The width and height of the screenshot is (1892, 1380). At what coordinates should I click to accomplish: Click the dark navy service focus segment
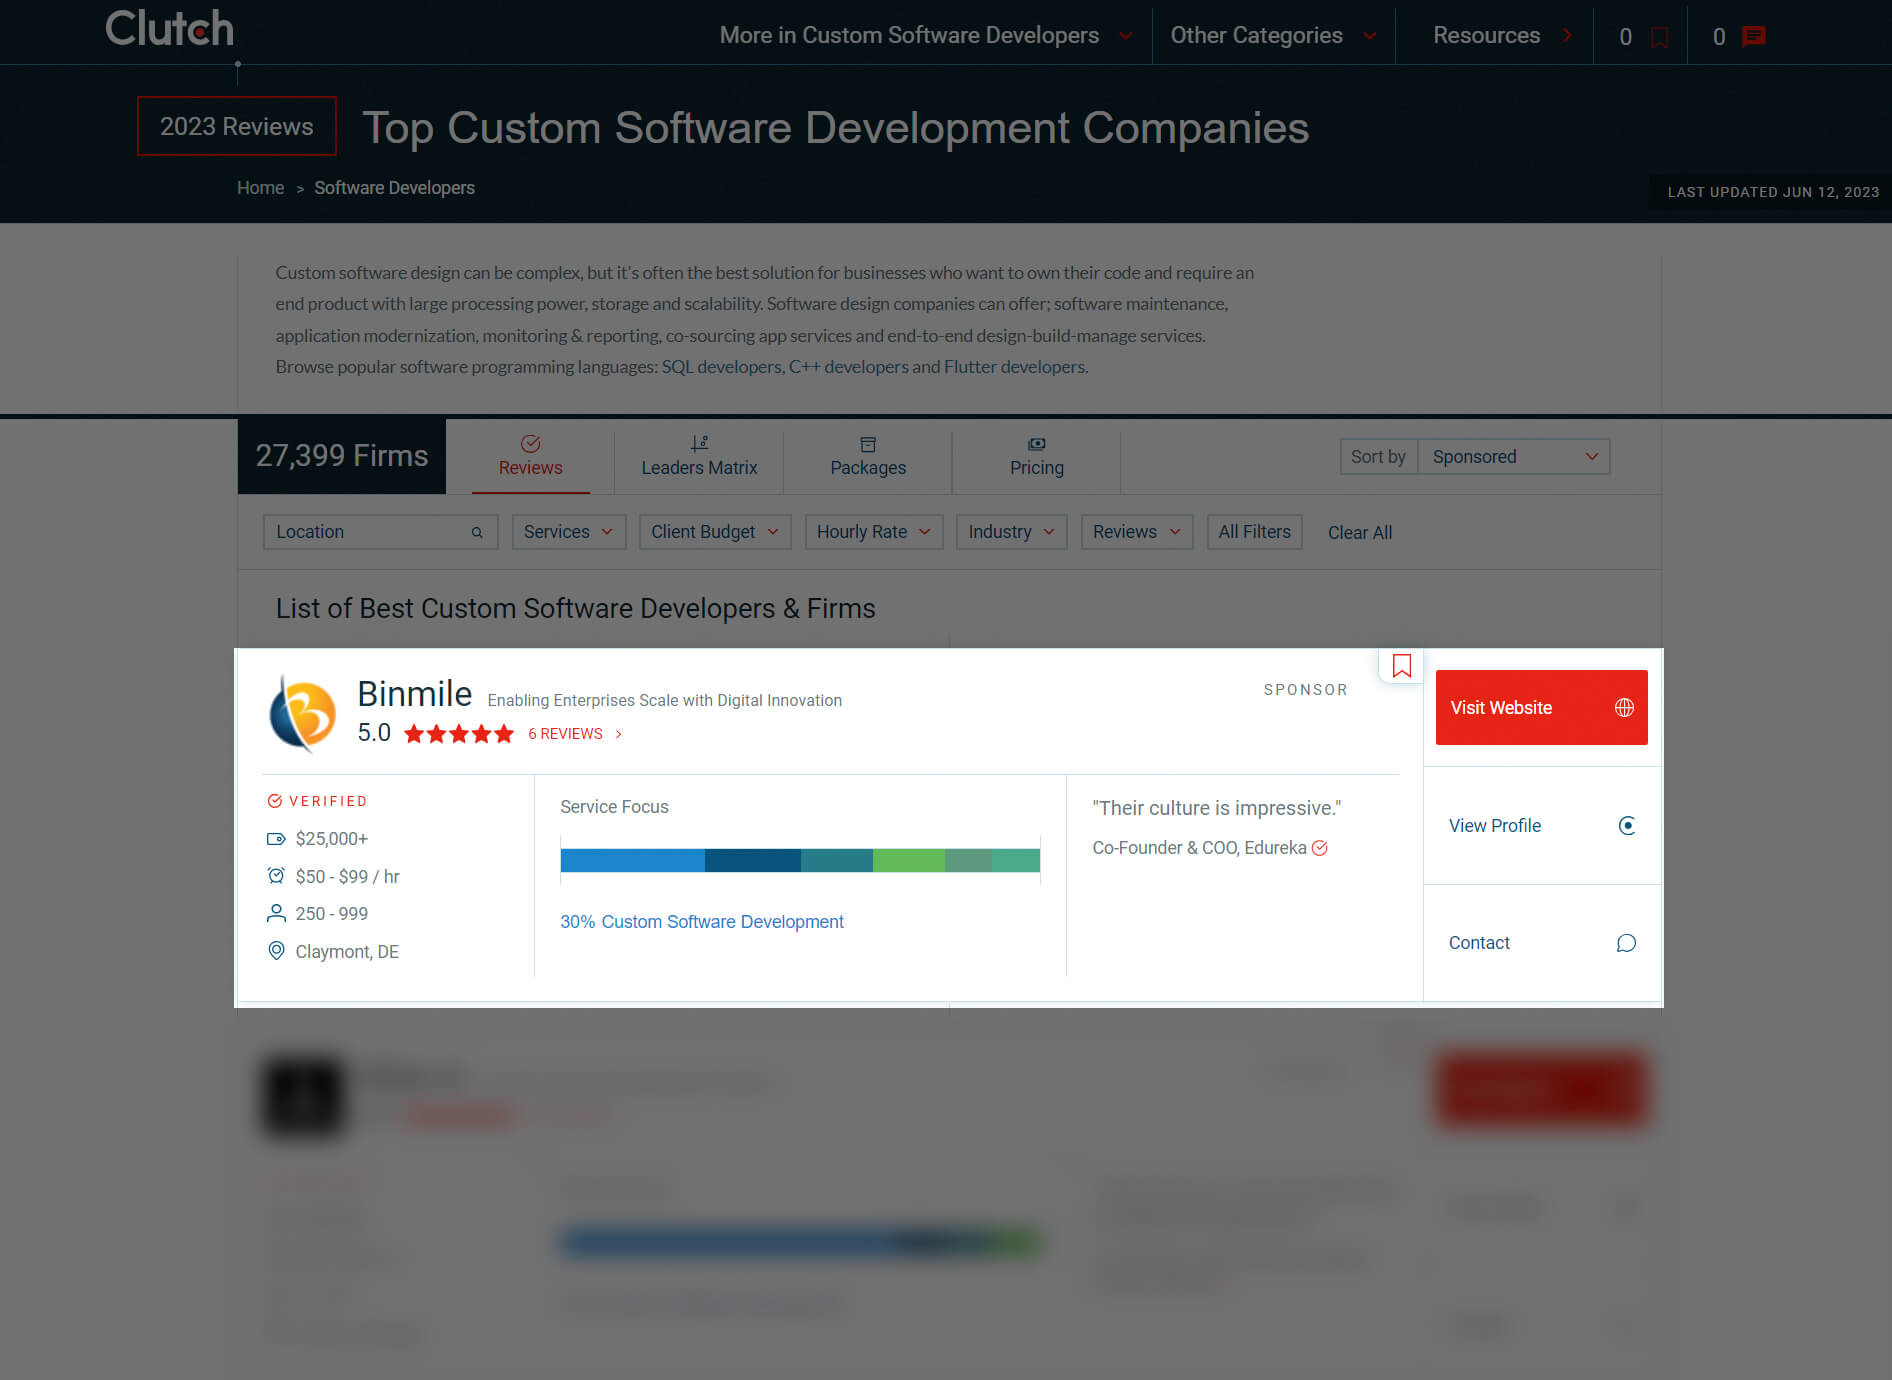coord(753,860)
